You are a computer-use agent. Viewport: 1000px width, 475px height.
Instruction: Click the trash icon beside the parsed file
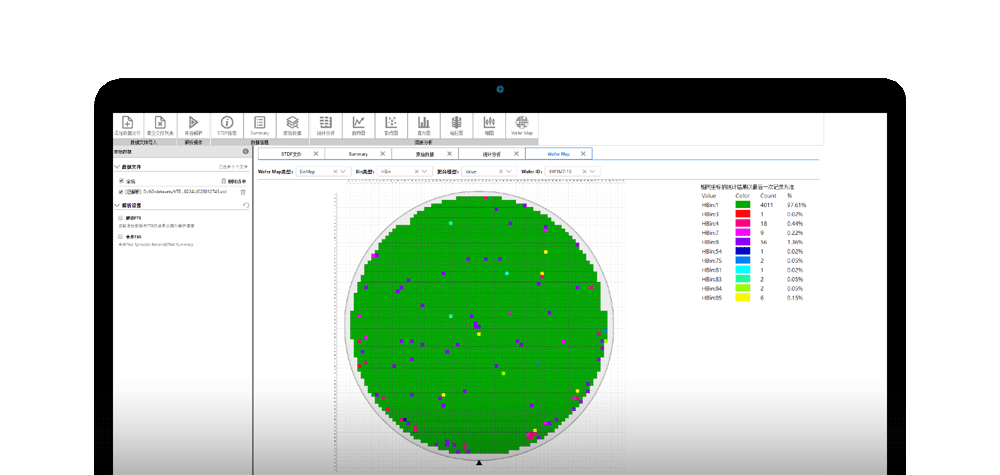click(242, 191)
